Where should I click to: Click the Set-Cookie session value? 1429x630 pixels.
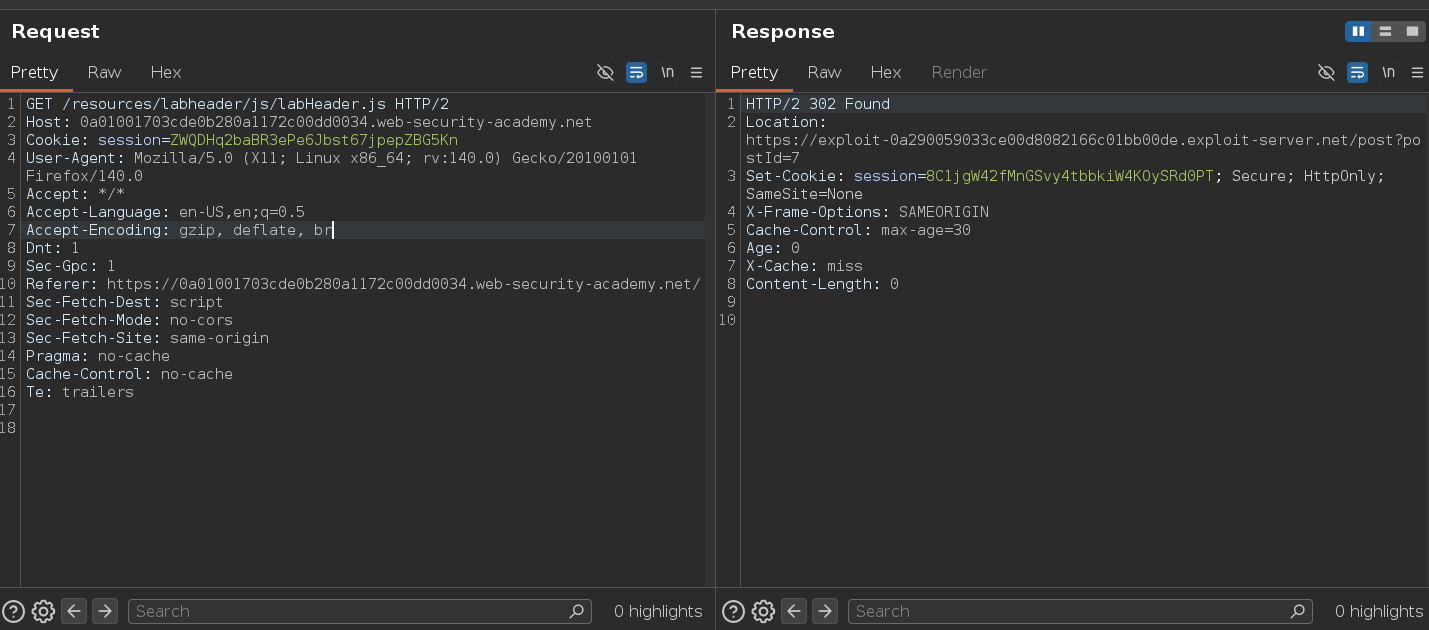[x=1070, y=176]
